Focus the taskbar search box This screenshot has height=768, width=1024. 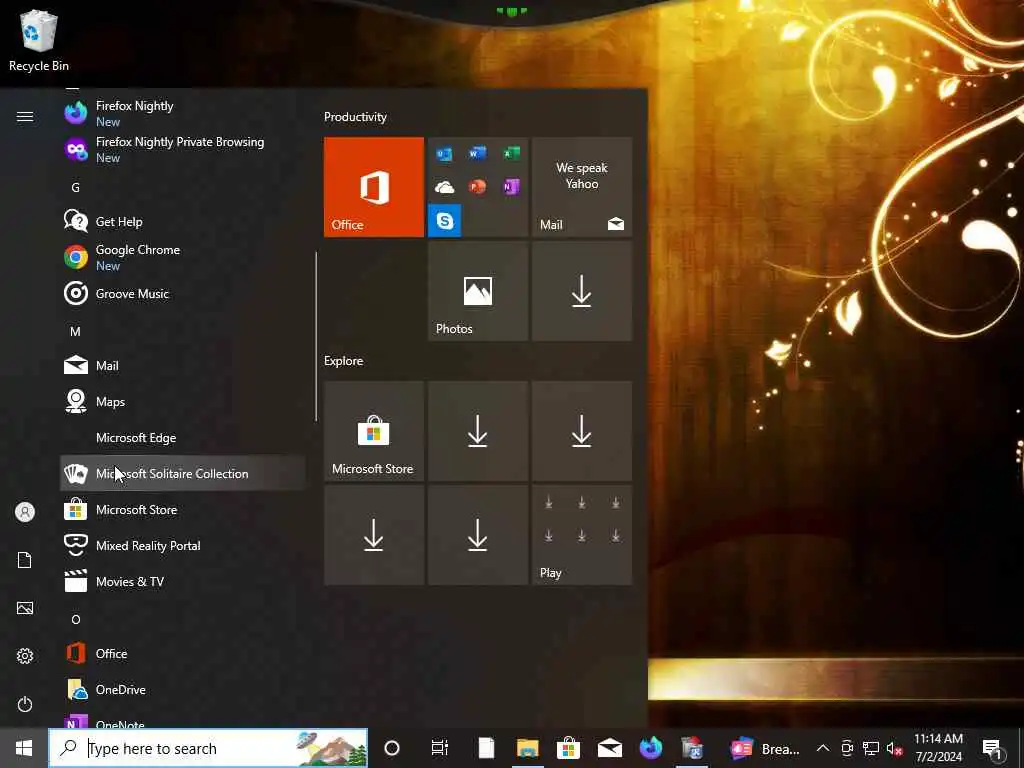(x=208, y=748)
